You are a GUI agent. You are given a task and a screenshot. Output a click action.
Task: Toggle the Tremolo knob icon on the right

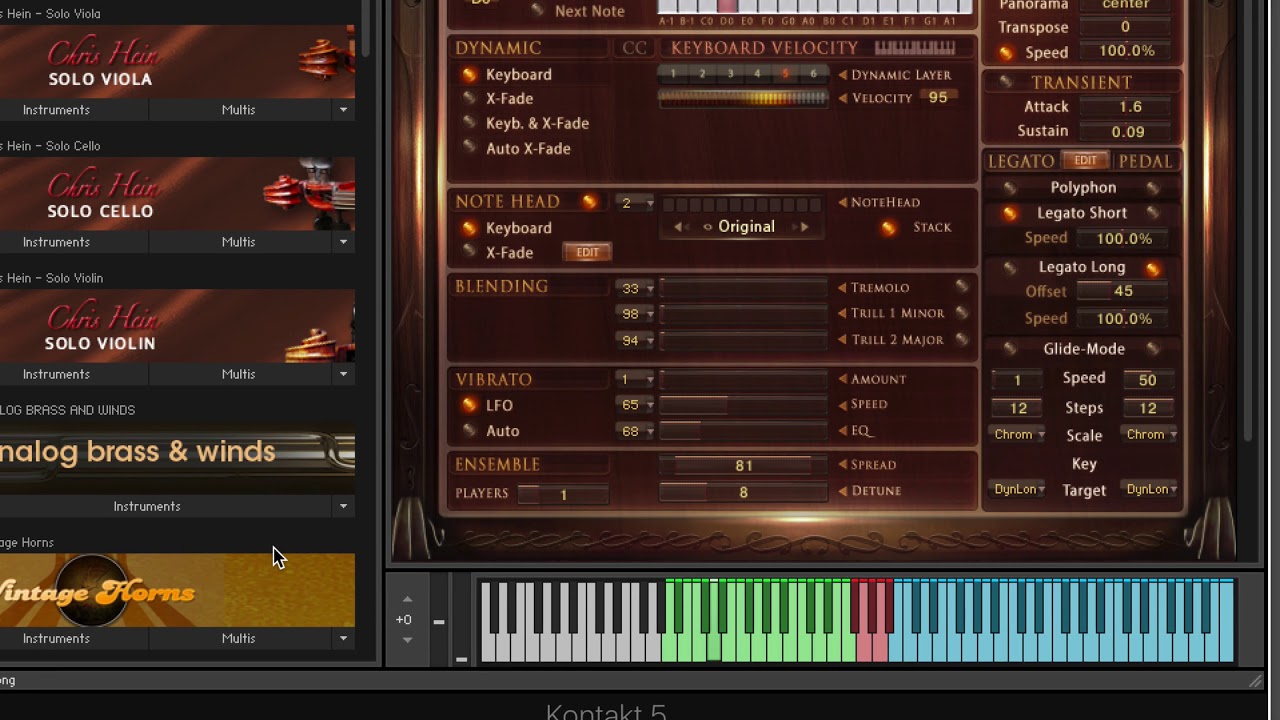coord(961,287)
